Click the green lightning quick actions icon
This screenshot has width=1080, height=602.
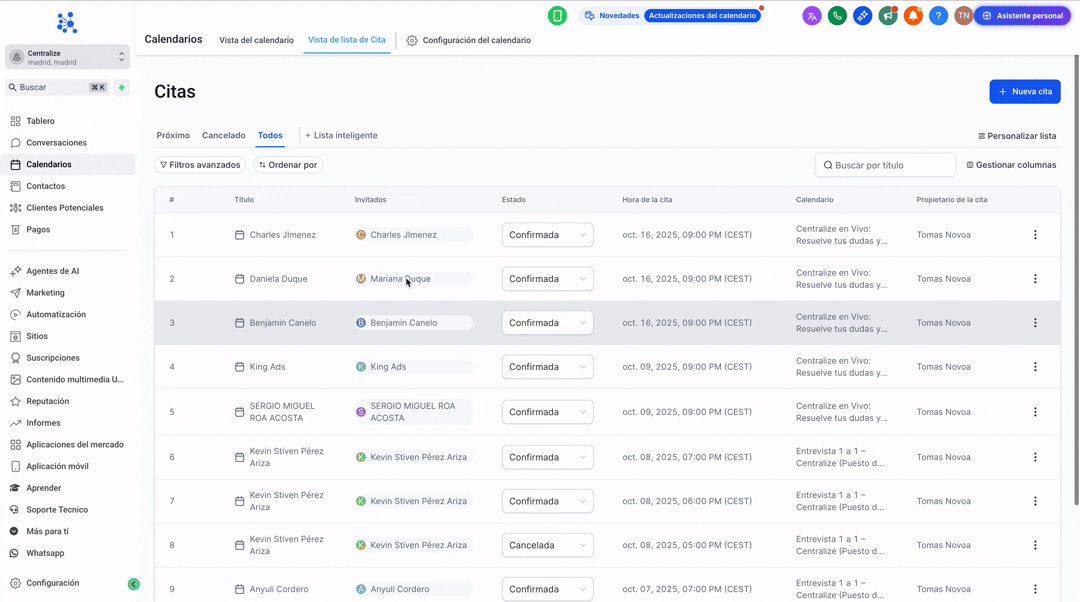pos(122,87)
